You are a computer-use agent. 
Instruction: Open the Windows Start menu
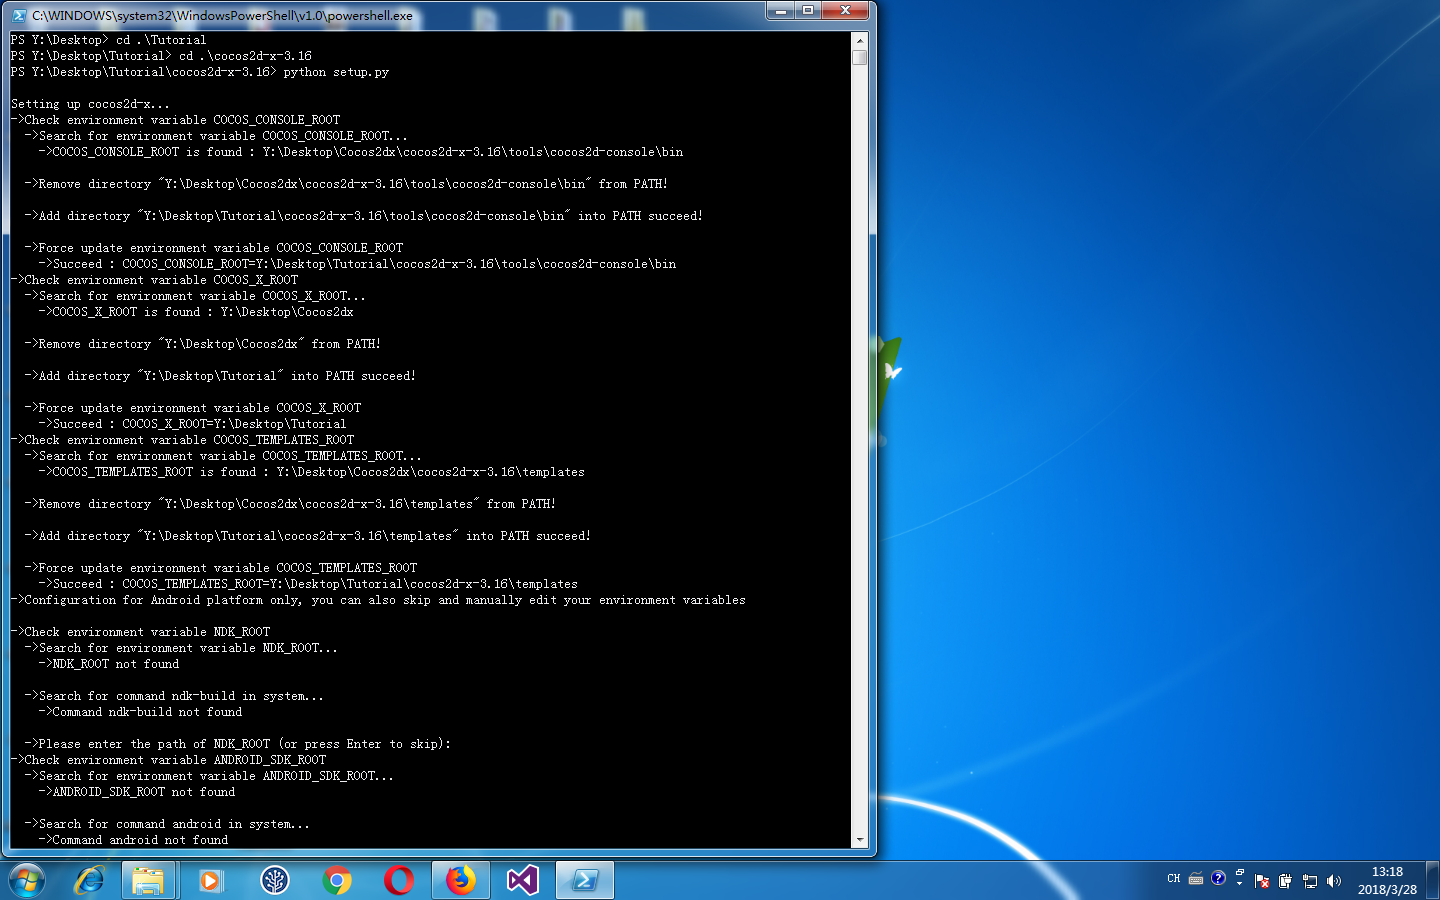[27, 881]
